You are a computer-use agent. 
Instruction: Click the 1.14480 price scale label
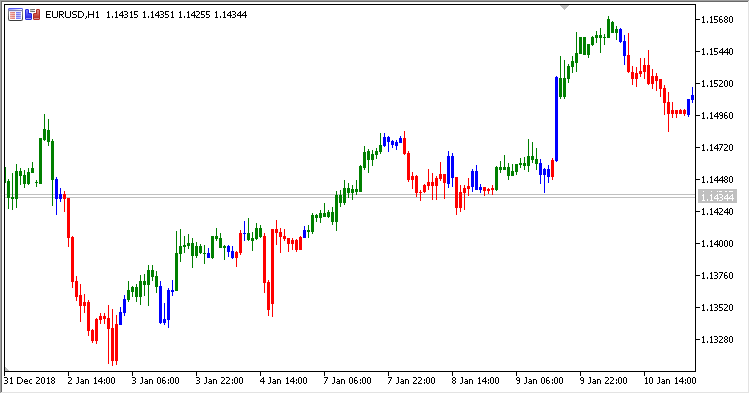coord(717,180)
